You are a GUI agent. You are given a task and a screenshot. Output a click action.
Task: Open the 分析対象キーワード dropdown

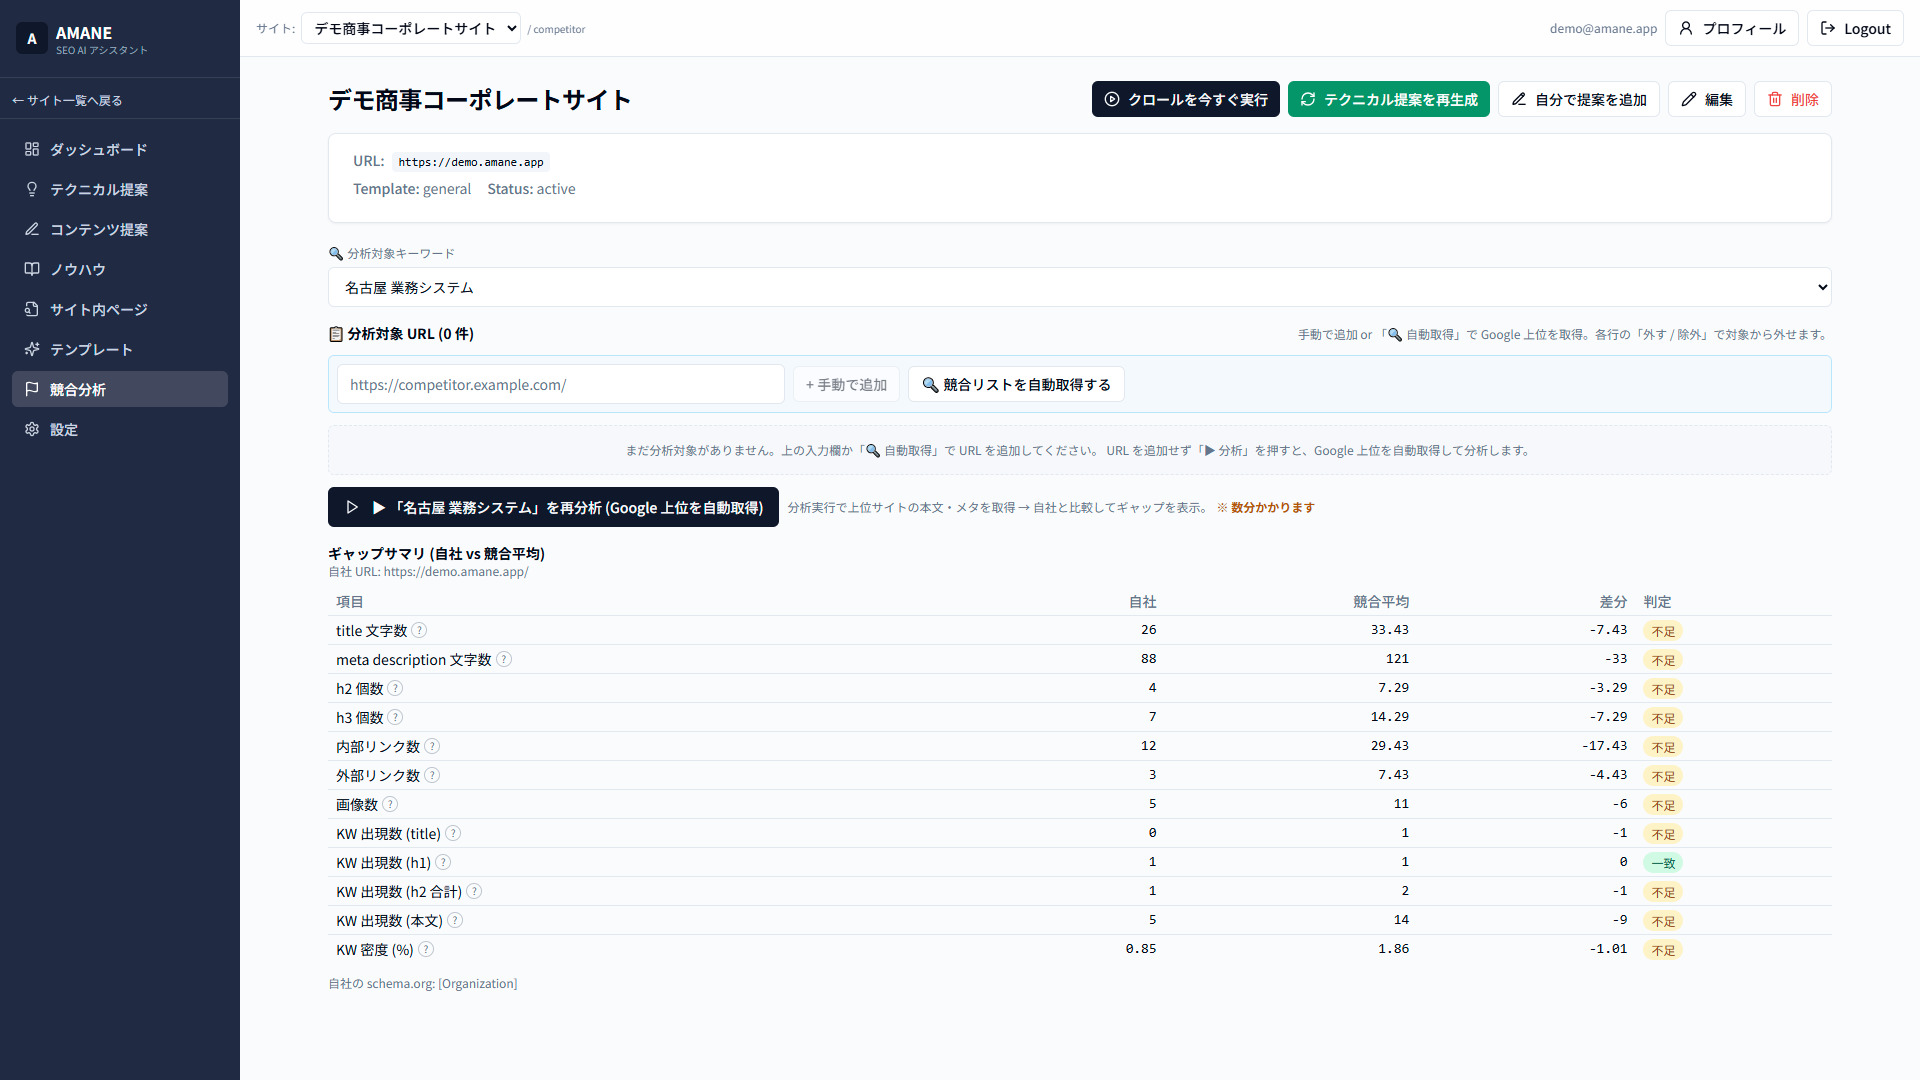point(1080,287)
